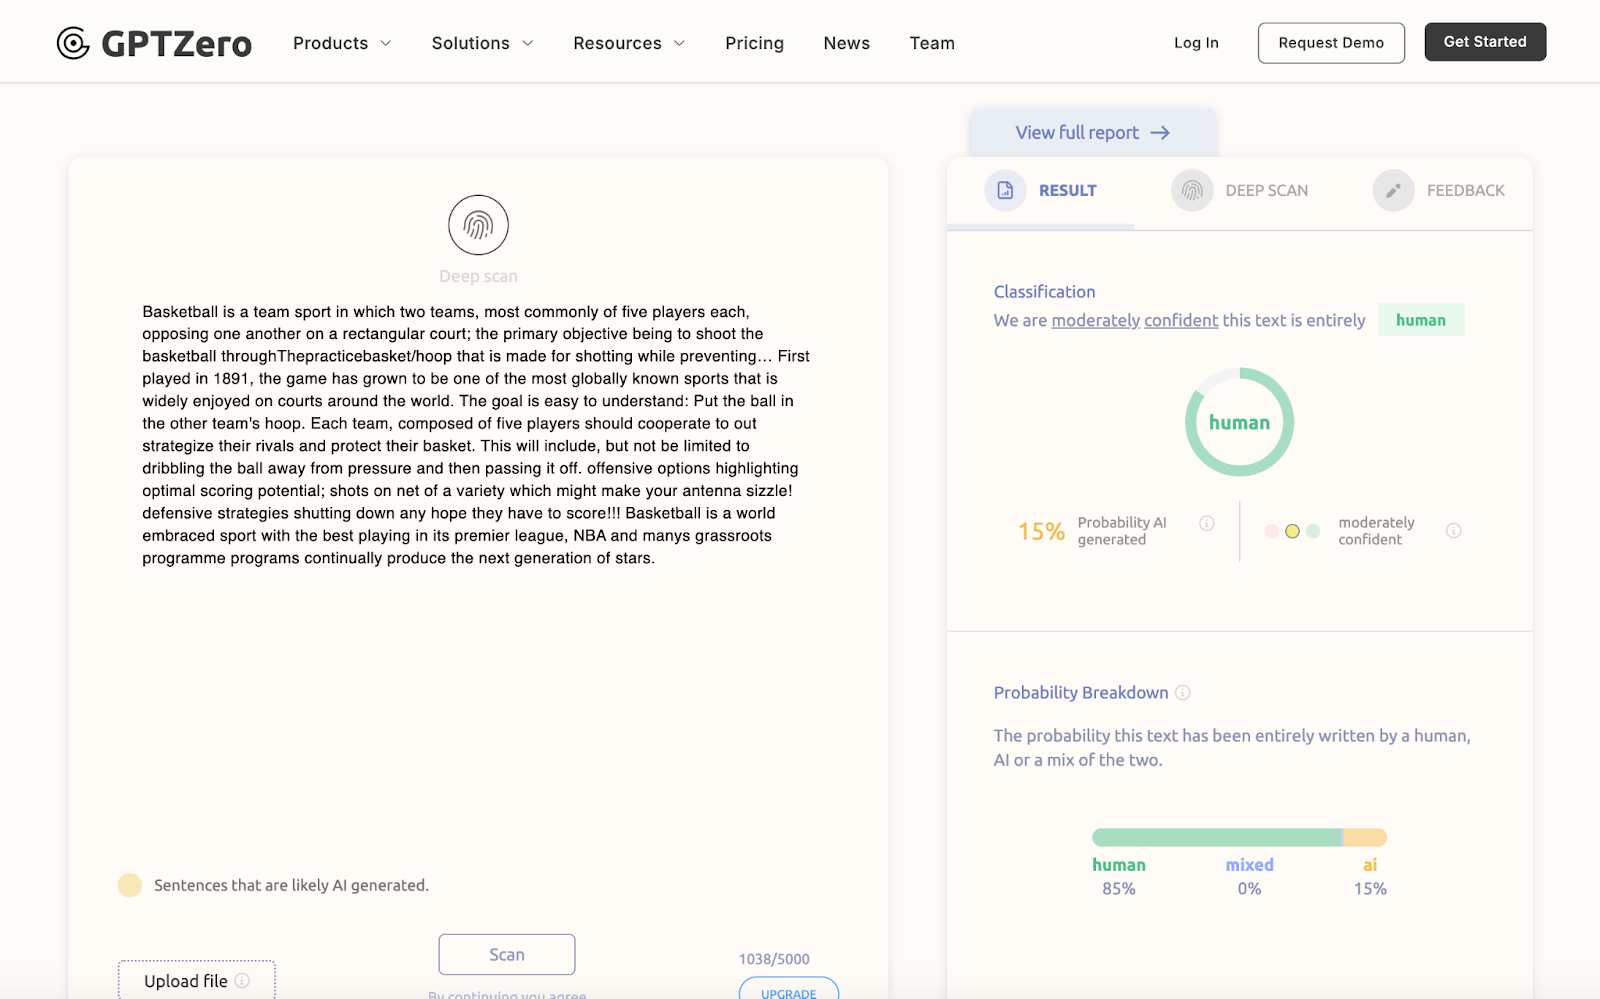Viewport: 1600px width, 999px height.
Task: Click the 'human 85%' breakdown label
Action: point(1118,876)
